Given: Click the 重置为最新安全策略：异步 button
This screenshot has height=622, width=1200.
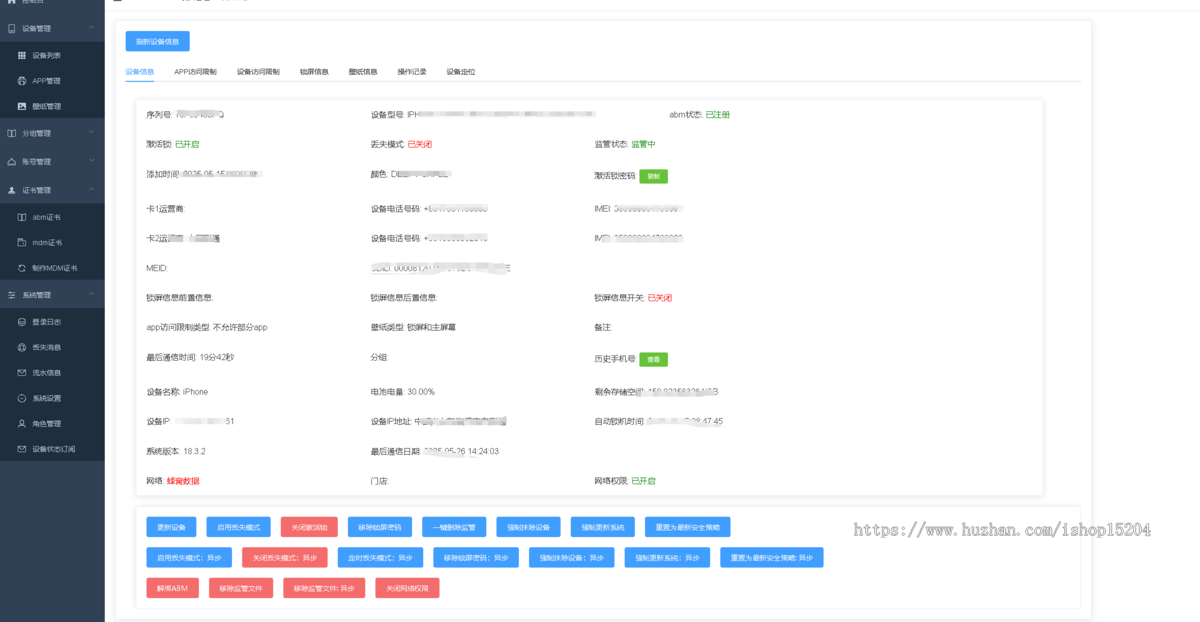Looking at the screenshot, I should click(x=772, y=558).
